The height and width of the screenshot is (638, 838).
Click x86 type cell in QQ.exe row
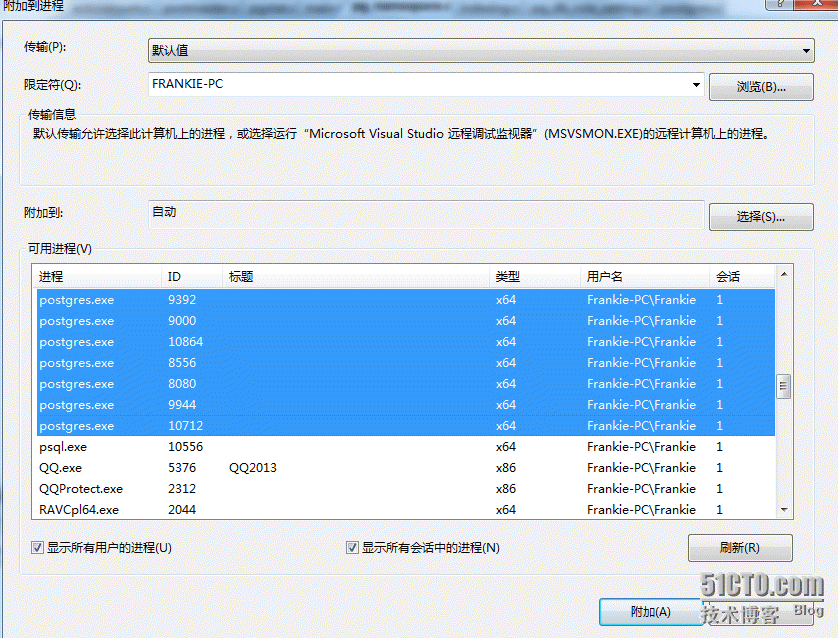pos(506,468)
